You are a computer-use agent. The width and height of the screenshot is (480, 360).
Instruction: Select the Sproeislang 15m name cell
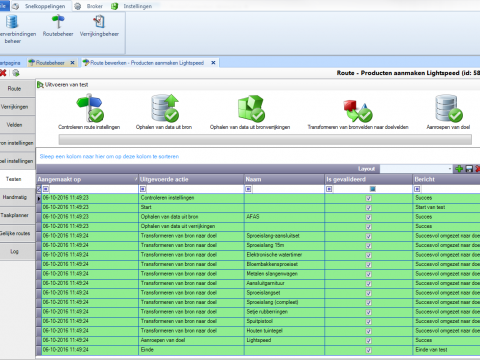coord(285,245)
